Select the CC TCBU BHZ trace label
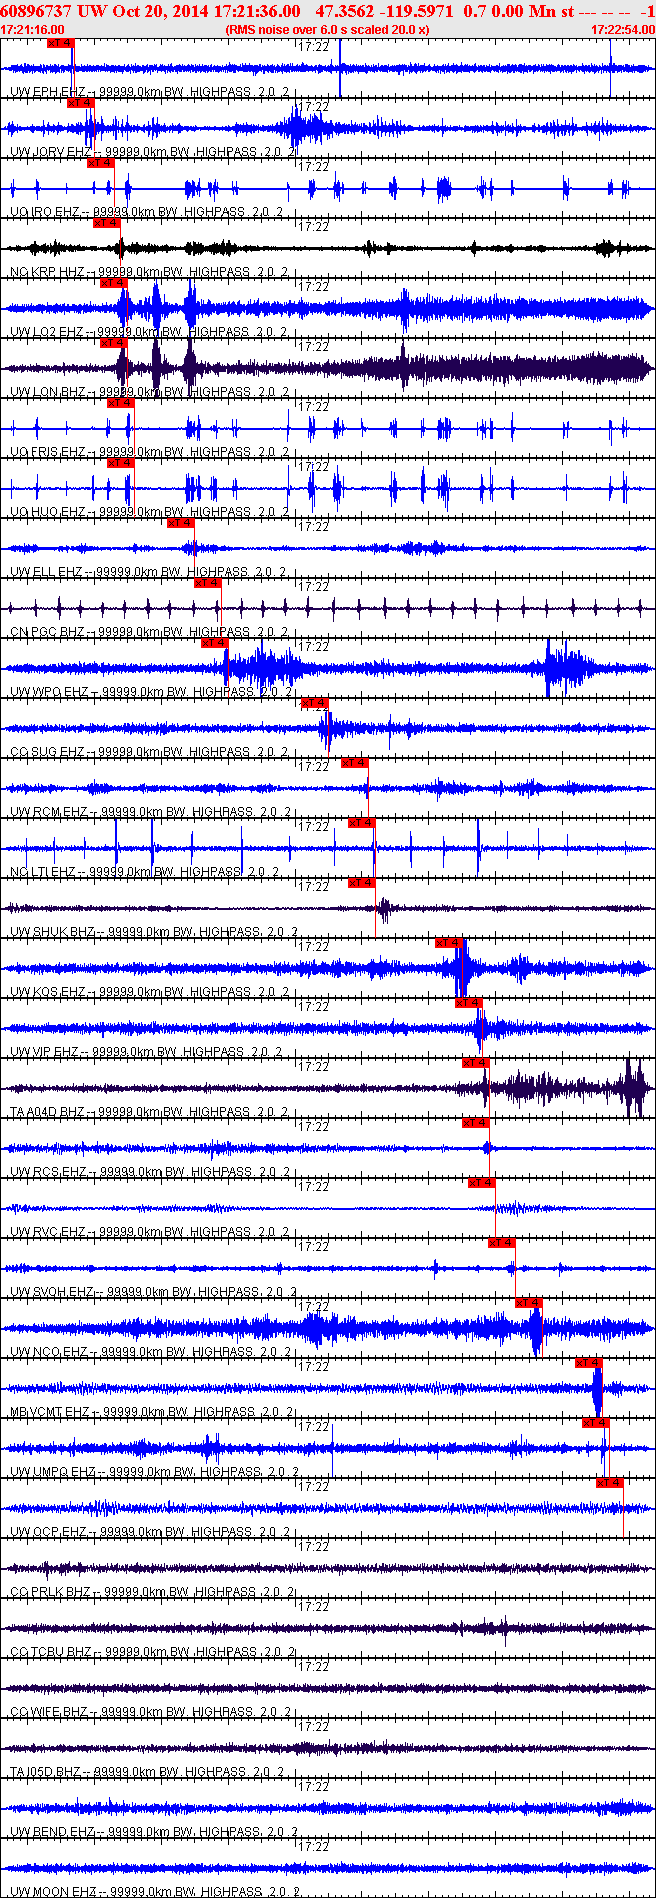 pos(154,1652)
